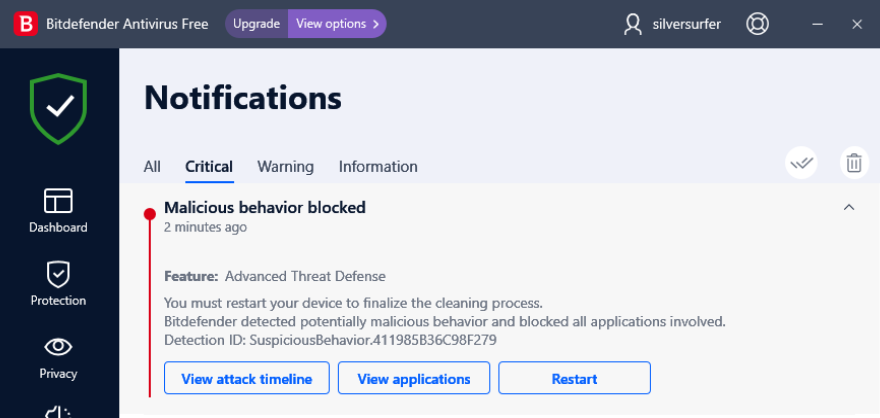Viewport: 880px width, 418px height.
Task: Mark all notifications as read
Action: 801,162
